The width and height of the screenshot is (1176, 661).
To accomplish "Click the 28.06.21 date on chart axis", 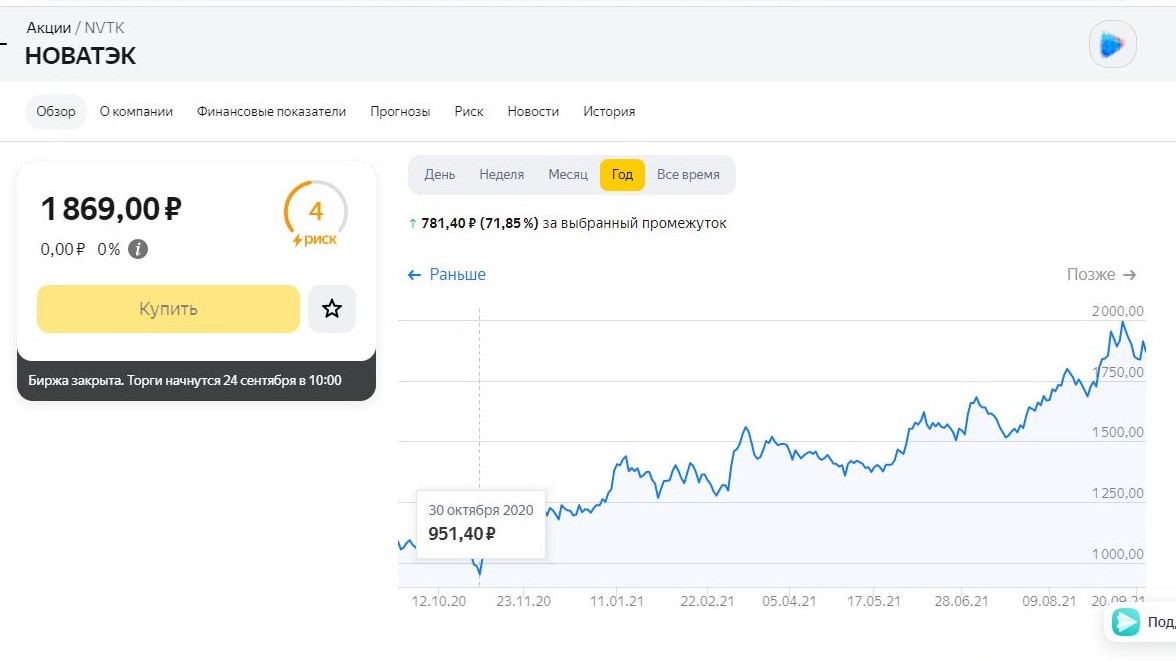I will [x=962, y=601].
